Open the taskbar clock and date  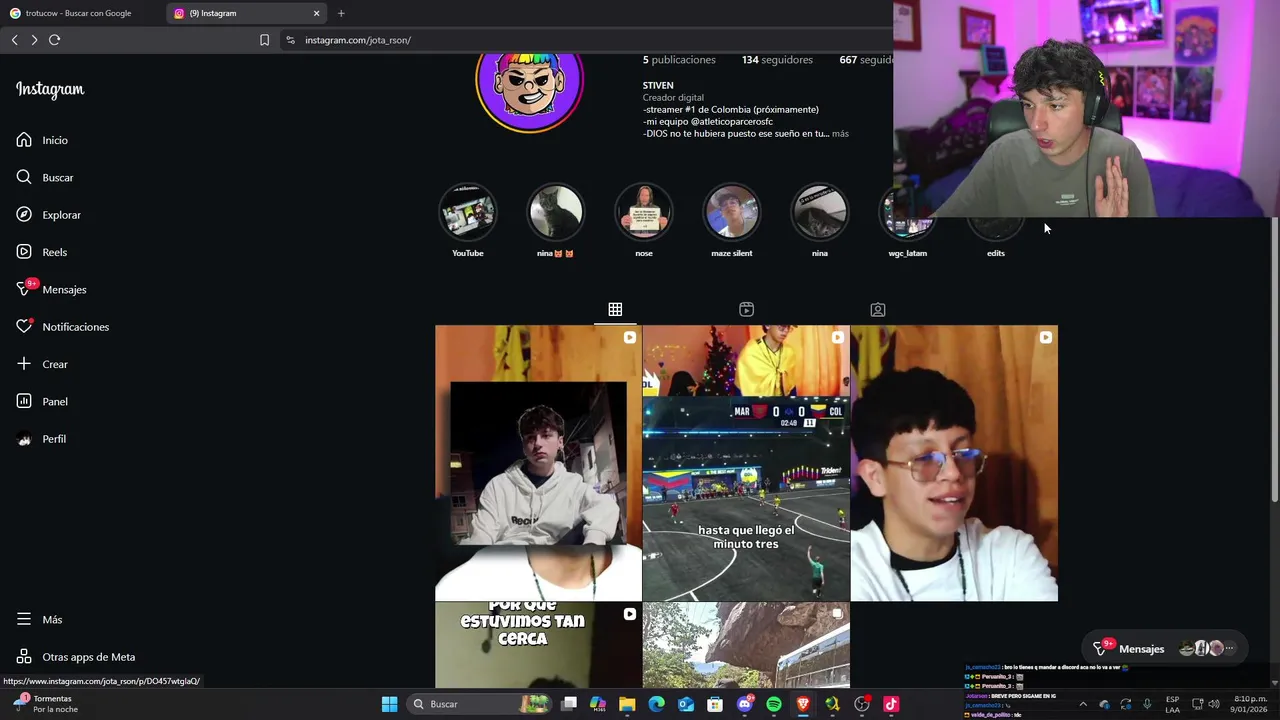tap(1250, 704)
